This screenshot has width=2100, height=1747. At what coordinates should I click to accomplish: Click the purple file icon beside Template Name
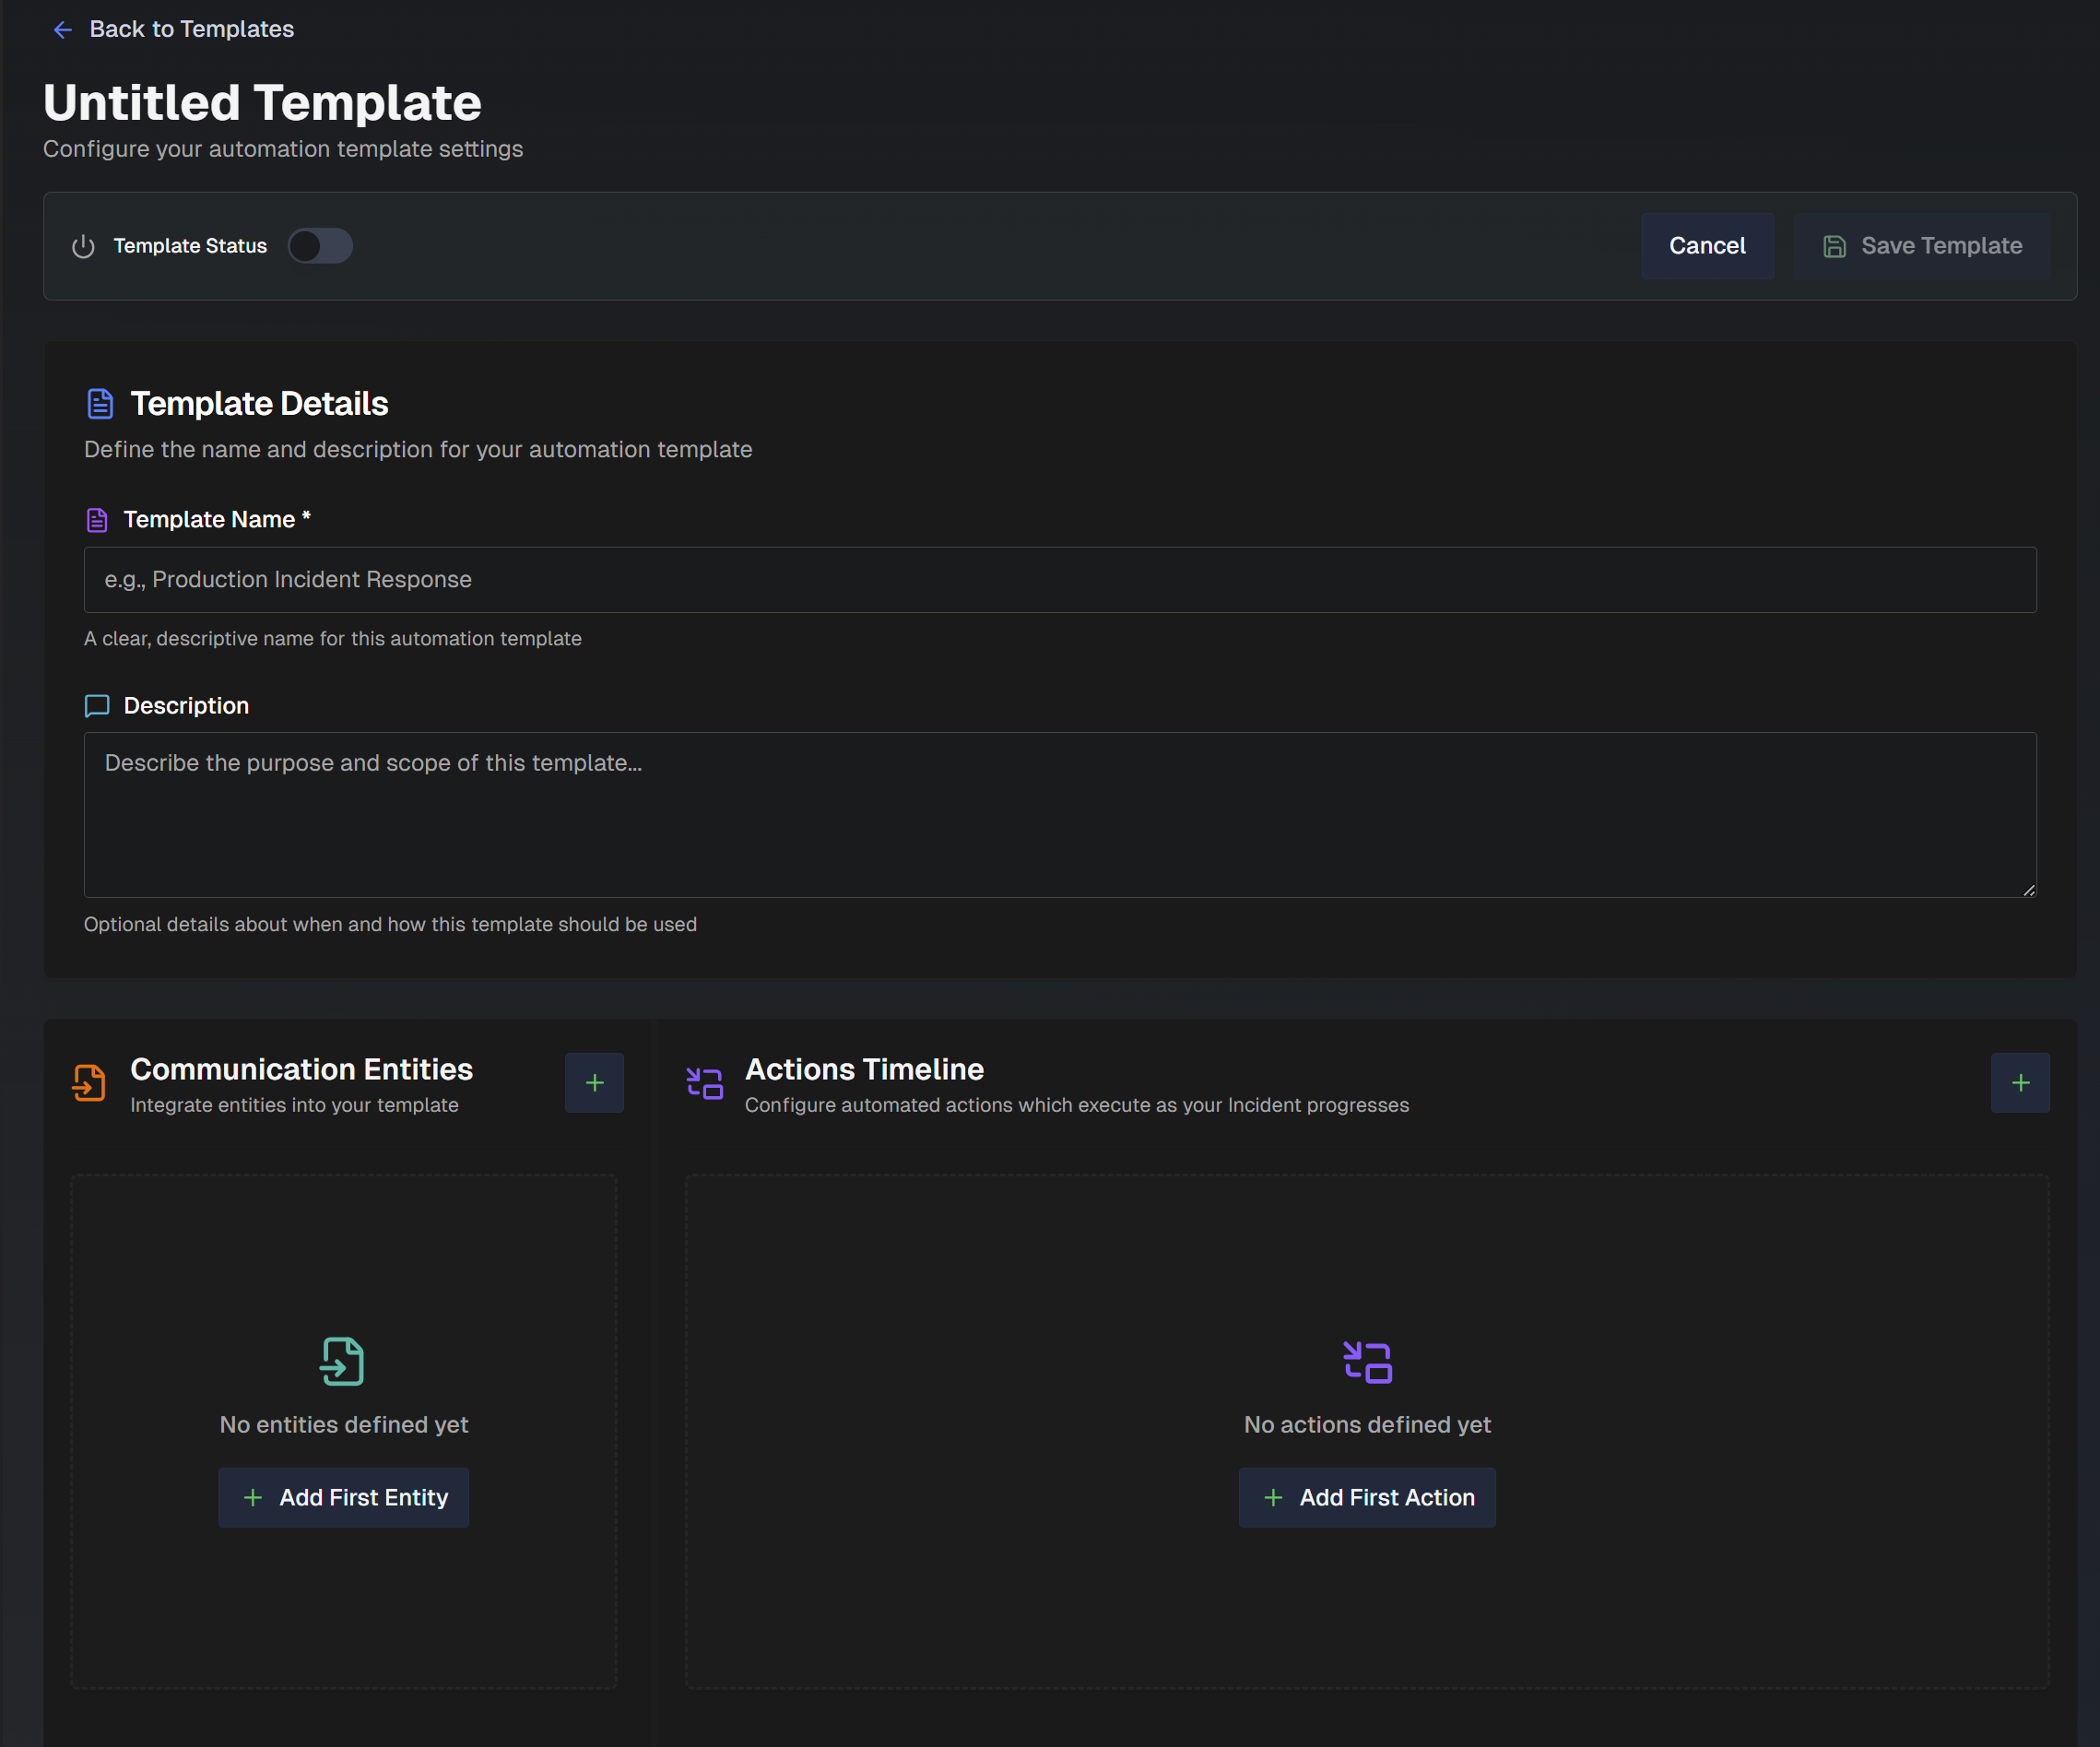click(97, 519)
